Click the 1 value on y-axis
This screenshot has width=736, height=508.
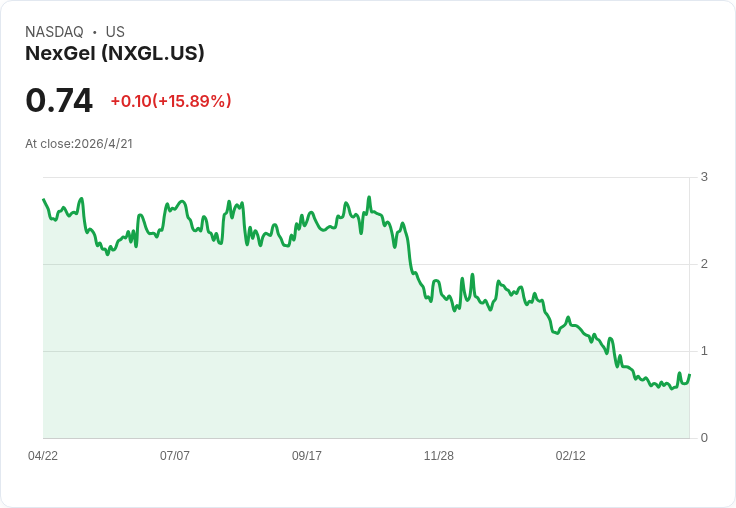point(704,351)
